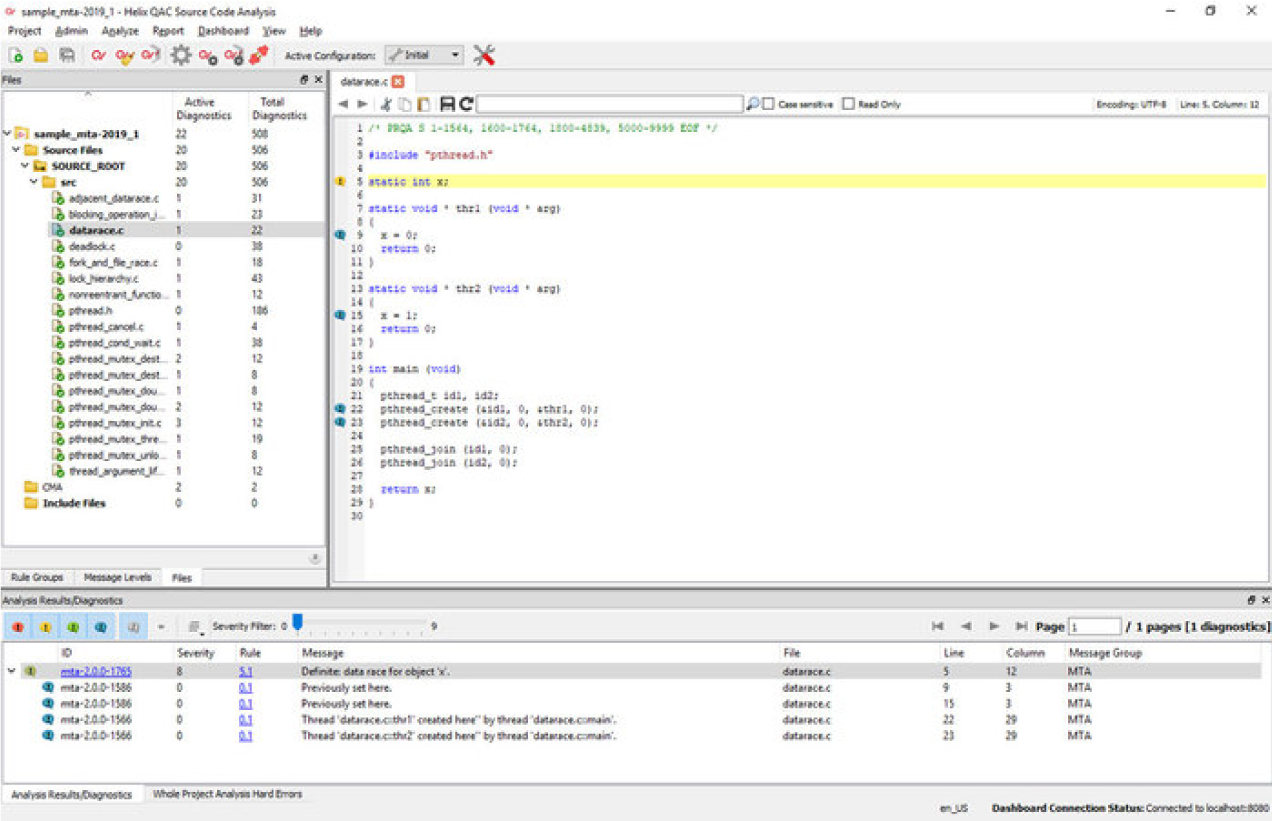This screenshot has width=1272, height=821.
Task: Open the Analyze menu
Action: click(120, 31)
